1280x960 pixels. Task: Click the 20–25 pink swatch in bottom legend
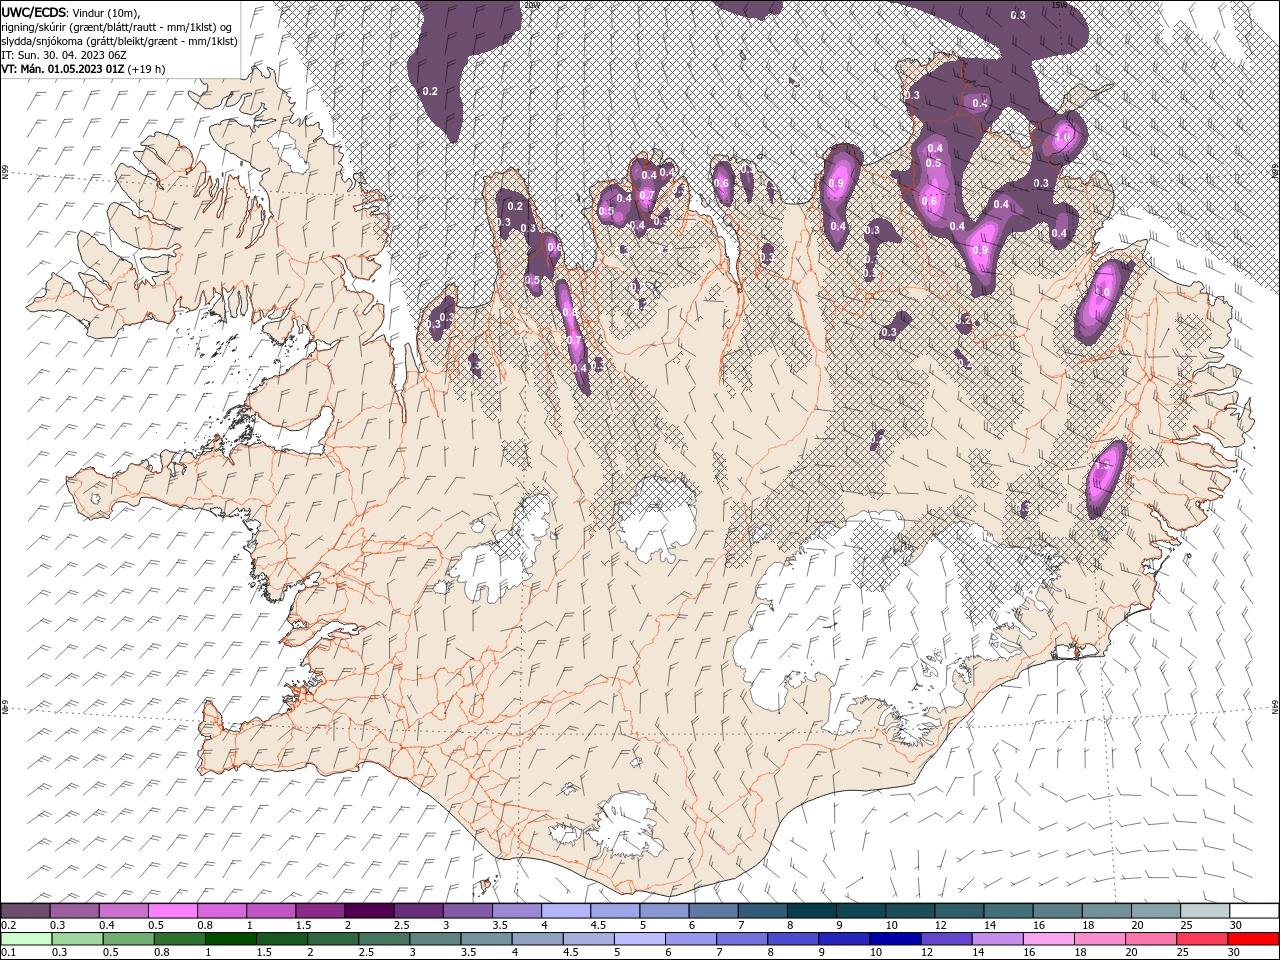coord(1151,938)
